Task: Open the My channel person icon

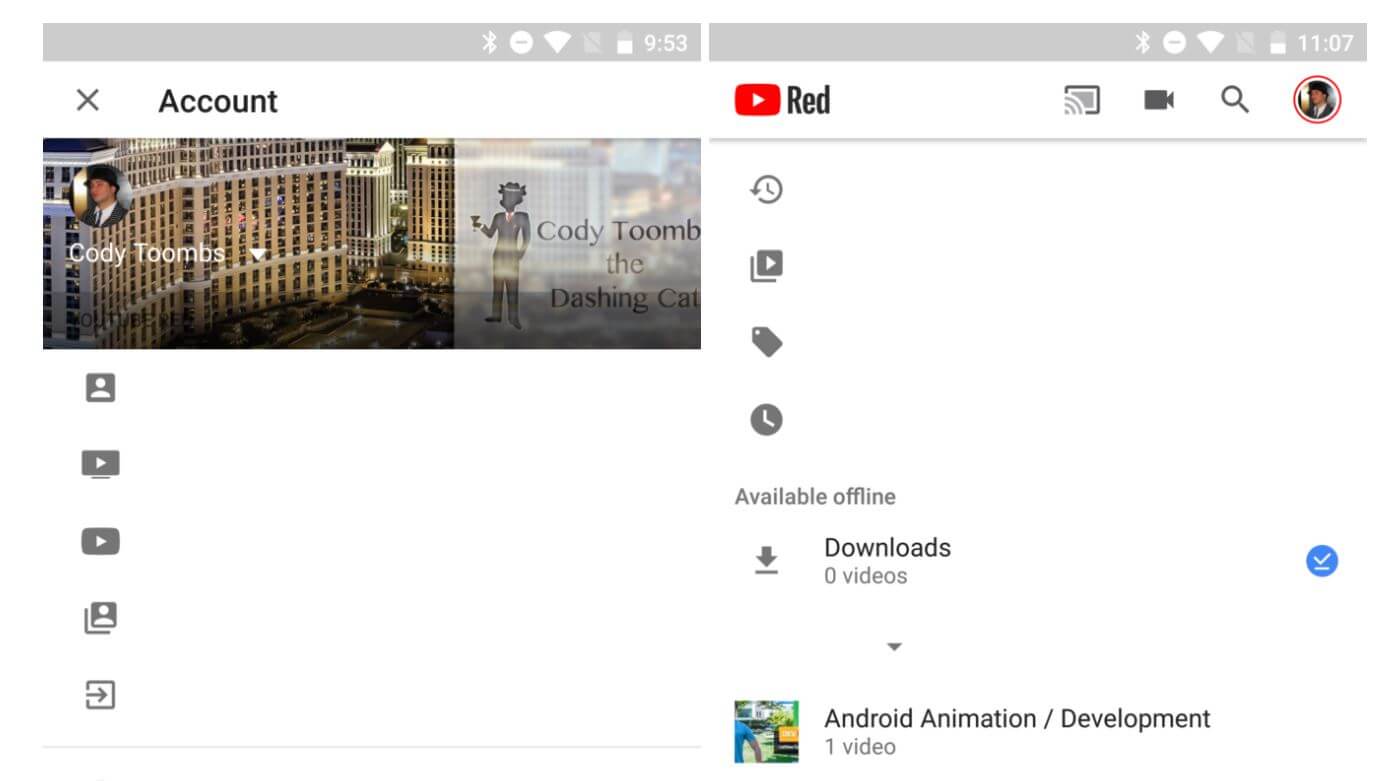Action: 100,388
